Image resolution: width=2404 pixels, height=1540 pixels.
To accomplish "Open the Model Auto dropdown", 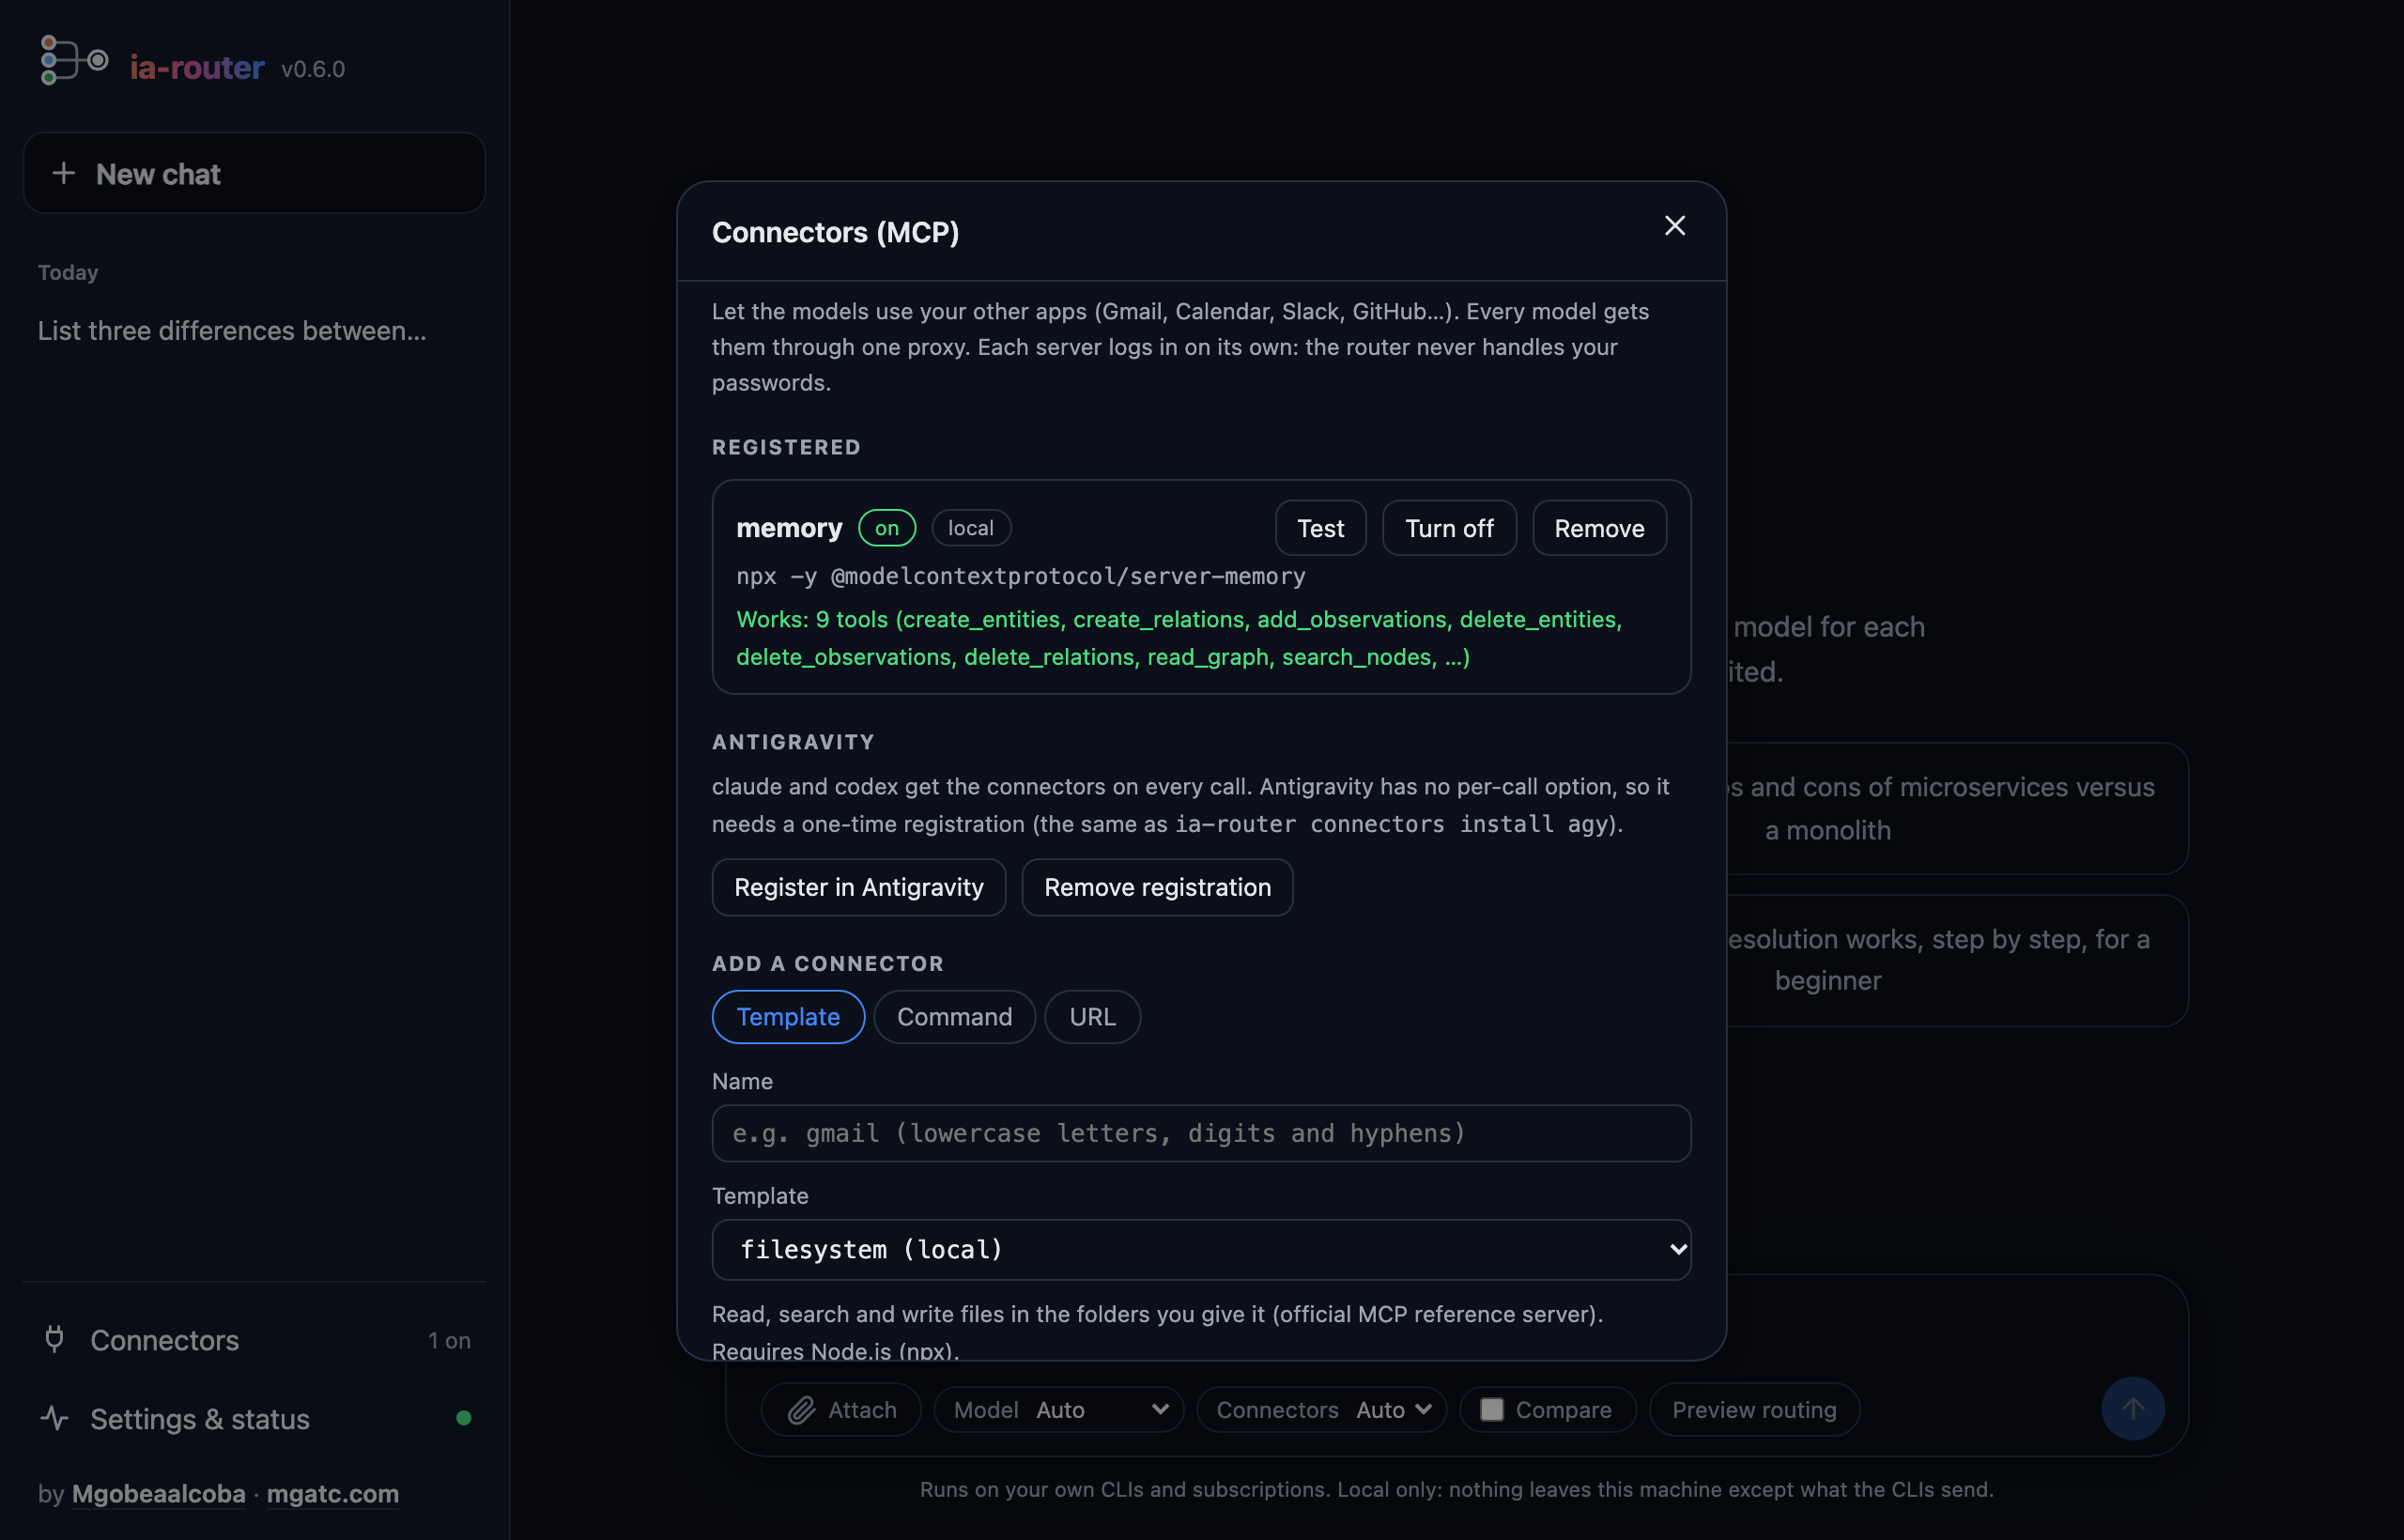I will click(1059, 1409).
